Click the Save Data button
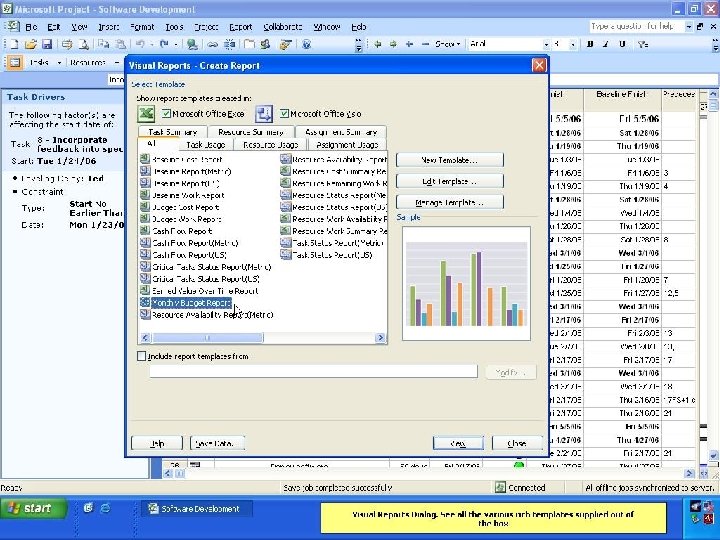720x540 pixels. click(217, 443)
